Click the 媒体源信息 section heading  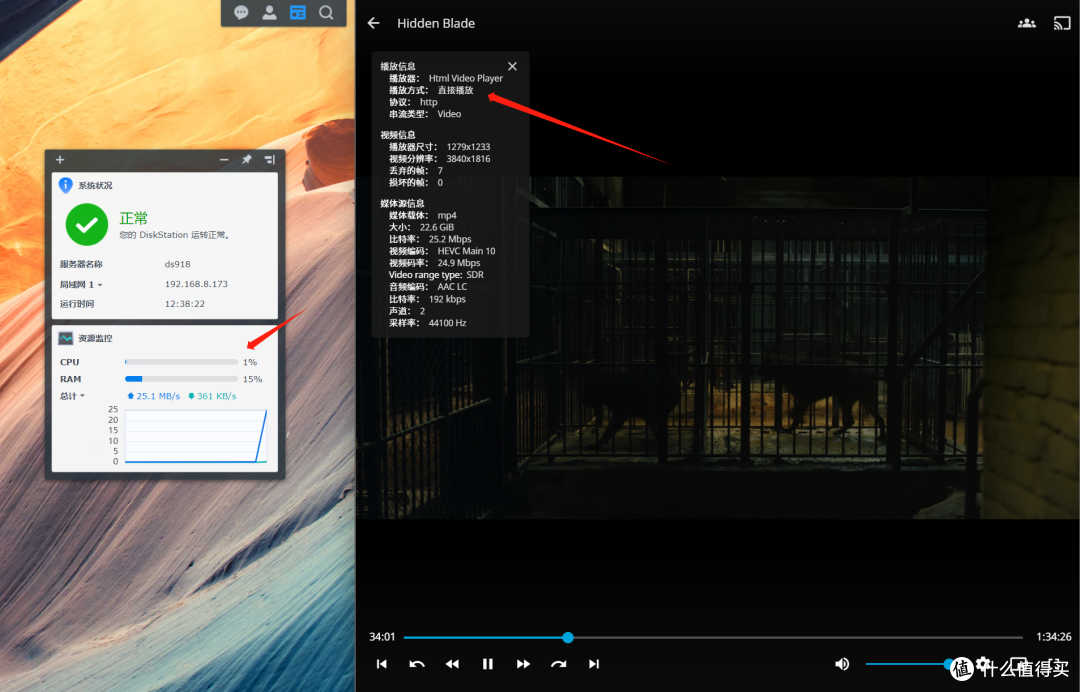[402, 203]
